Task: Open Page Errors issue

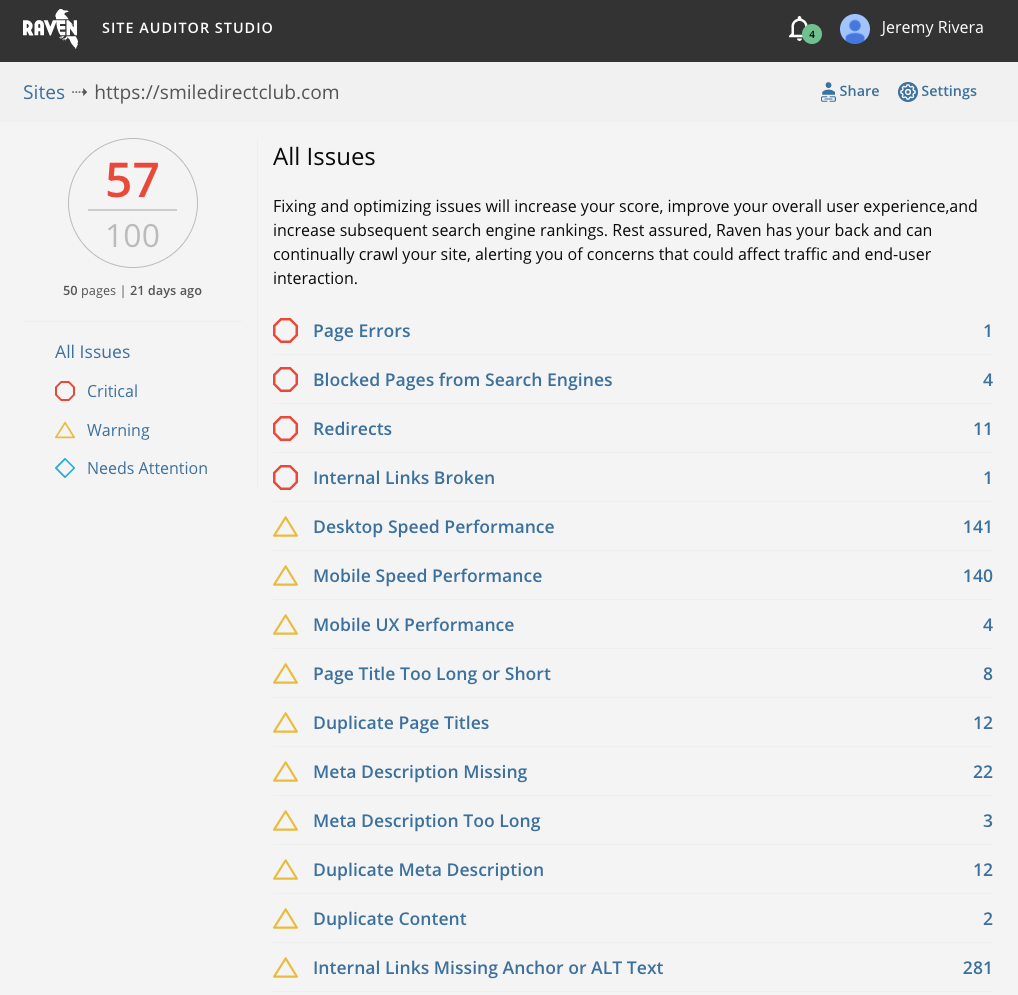Action: 362,331
